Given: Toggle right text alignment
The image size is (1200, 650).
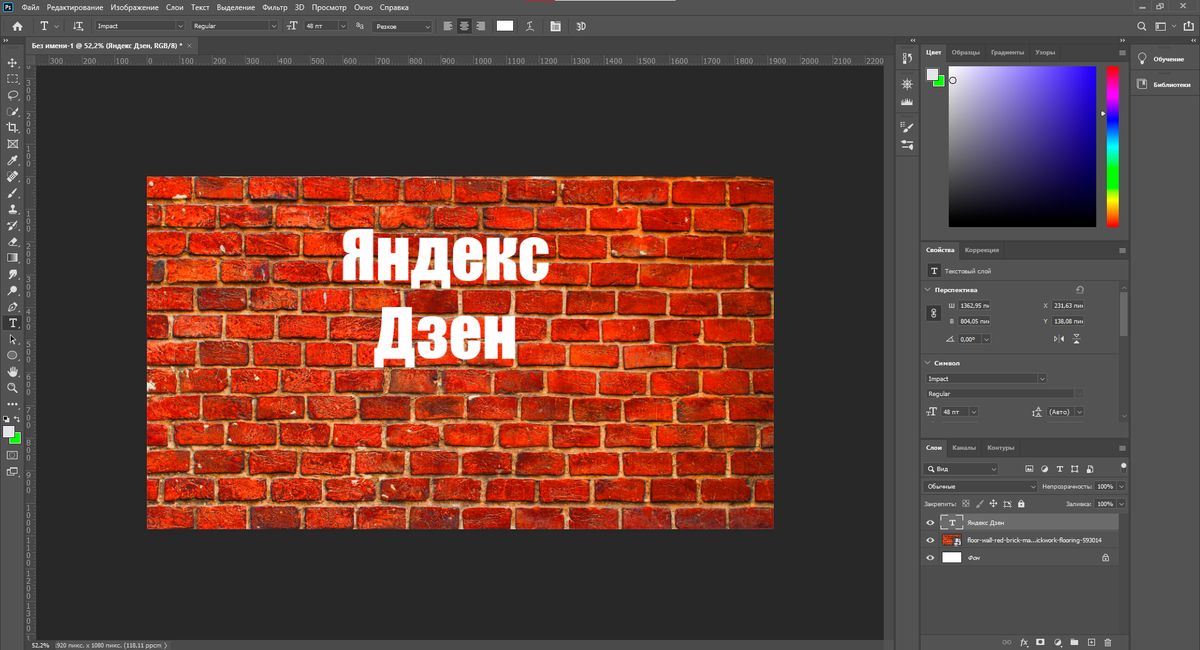Looking at the screenshot, I should coord(481,26).
